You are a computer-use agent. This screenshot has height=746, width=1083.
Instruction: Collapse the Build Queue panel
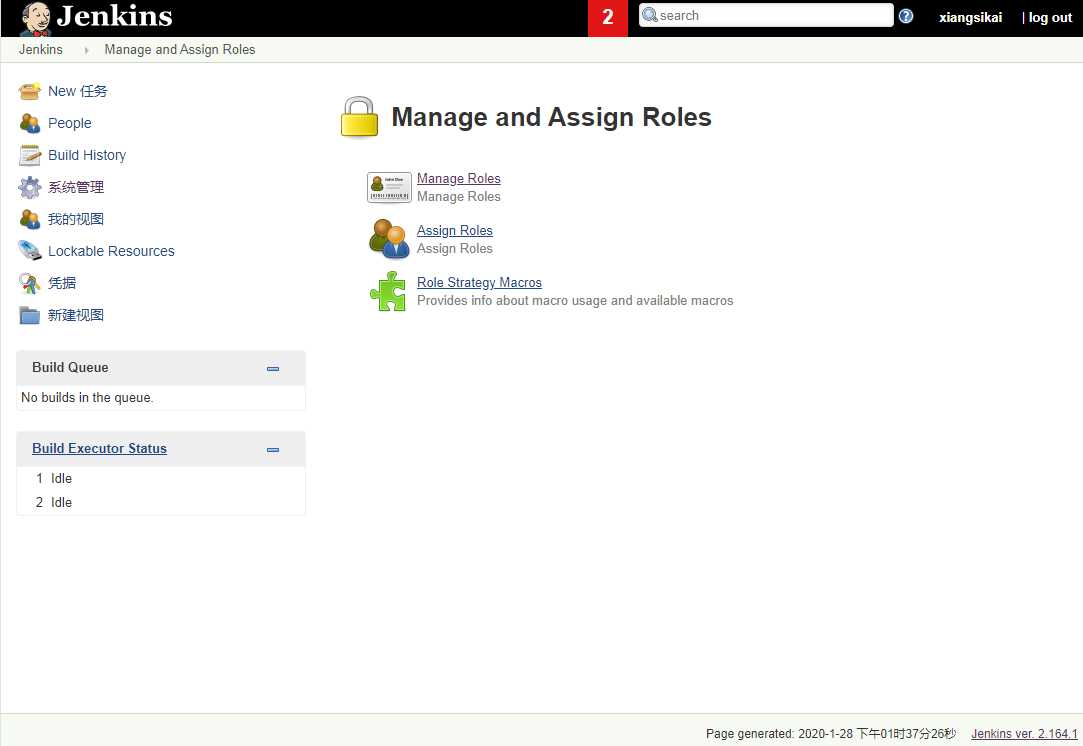pos(273,369)
